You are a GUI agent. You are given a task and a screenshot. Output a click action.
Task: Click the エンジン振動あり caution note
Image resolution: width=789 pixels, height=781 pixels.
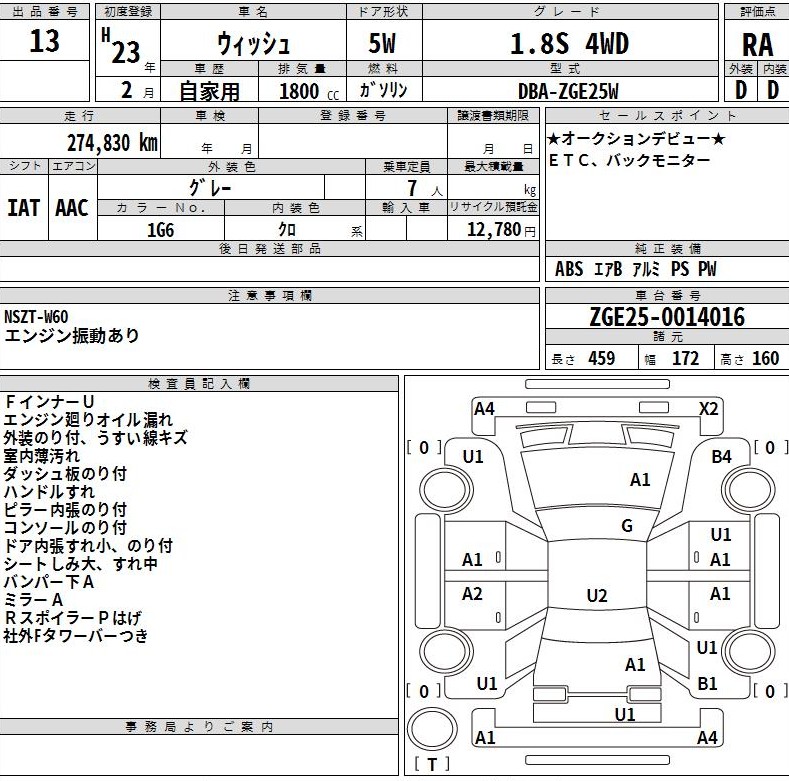pos(71,336)
